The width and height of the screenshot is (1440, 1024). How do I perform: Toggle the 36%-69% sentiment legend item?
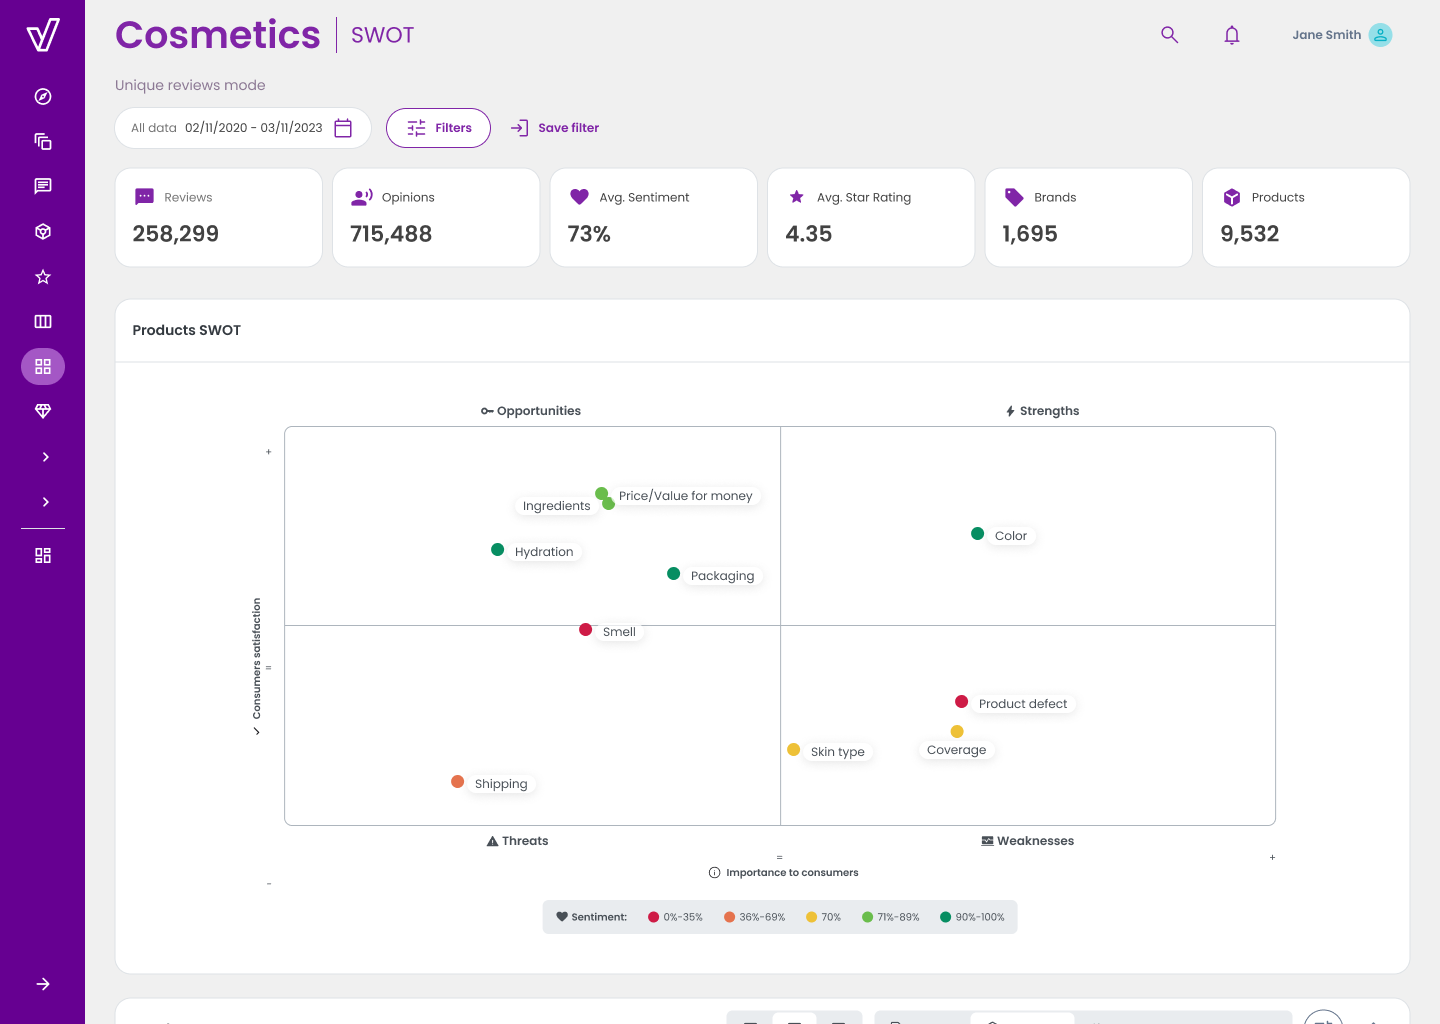coord(755,917)
